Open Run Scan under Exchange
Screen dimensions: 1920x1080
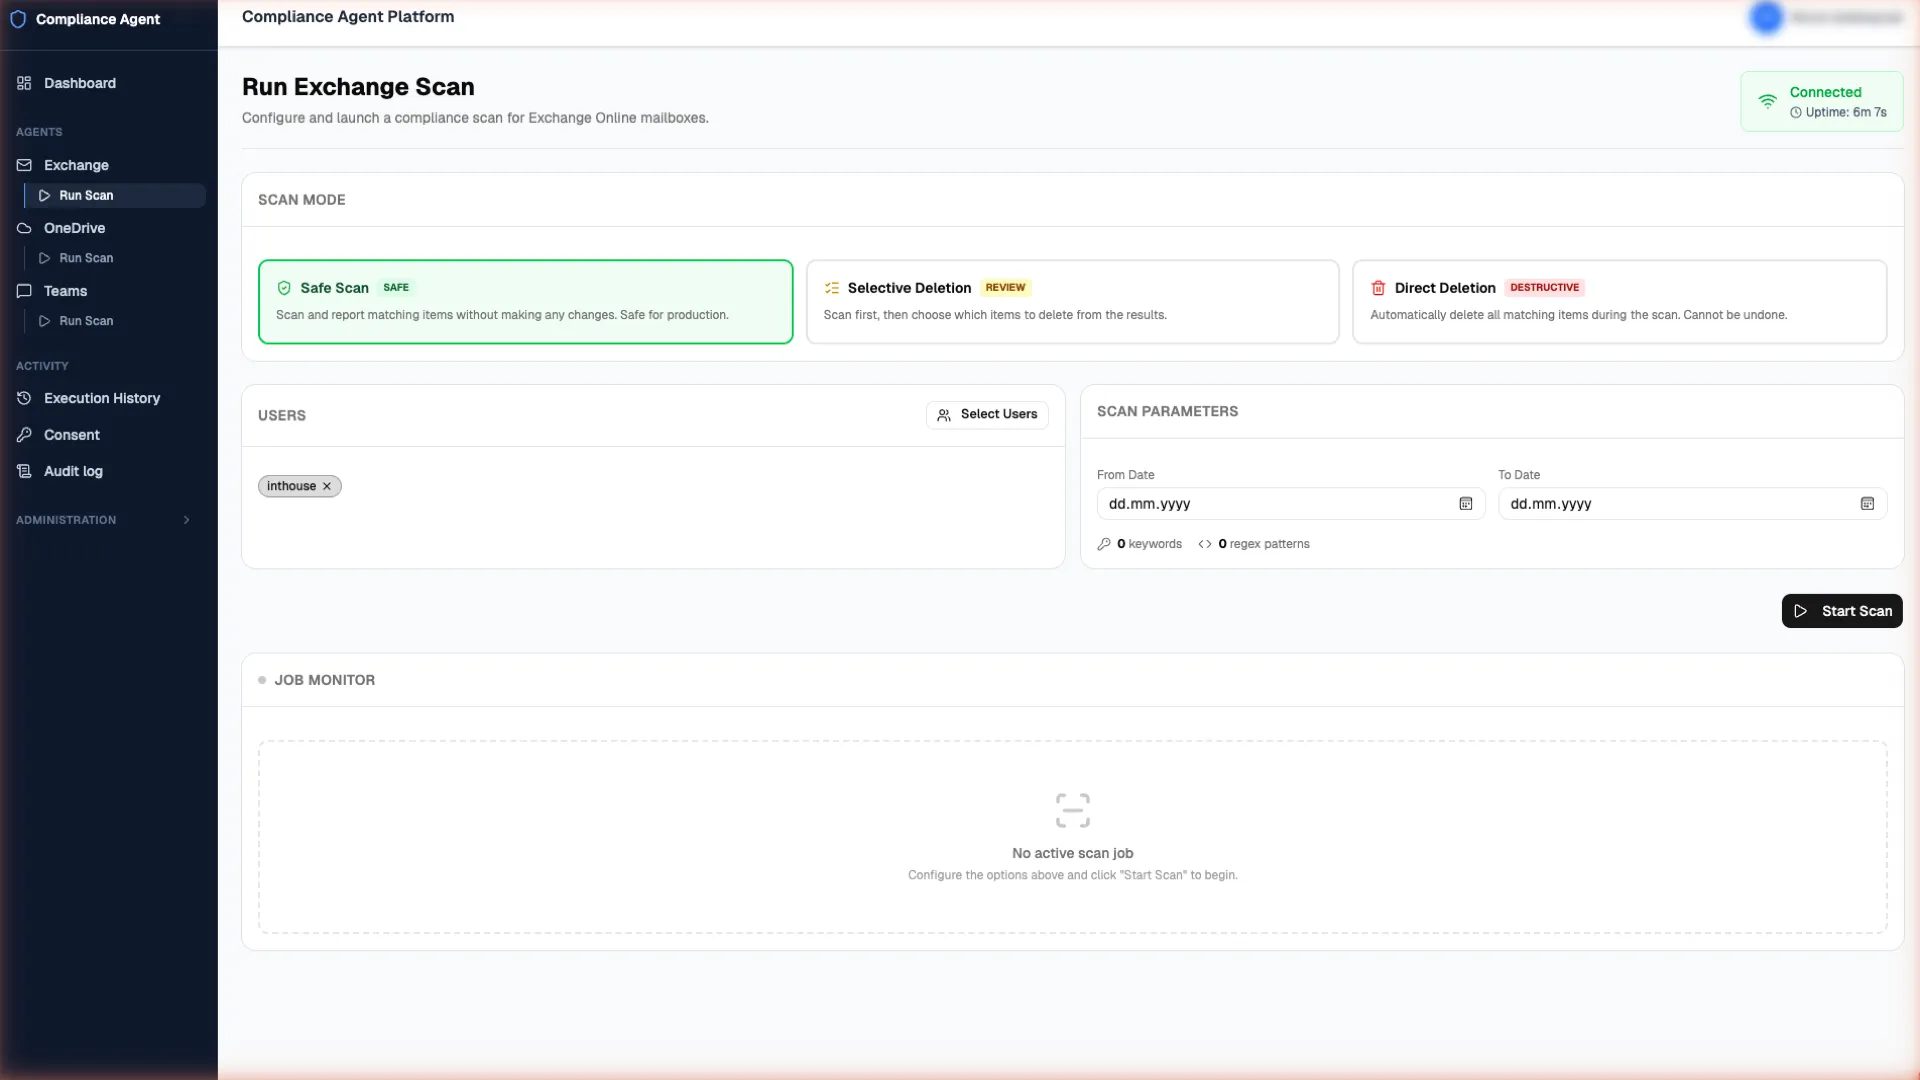point(116,195)
